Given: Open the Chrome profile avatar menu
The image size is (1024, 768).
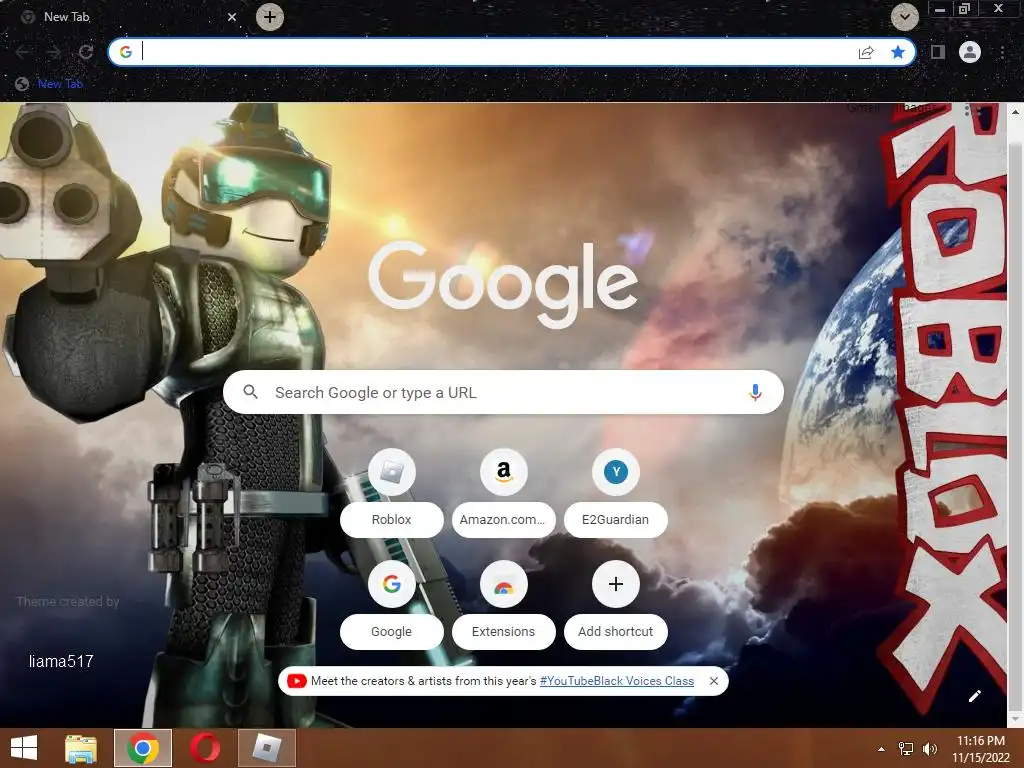Looking at the screenshot, I should [x=970, y=52].
